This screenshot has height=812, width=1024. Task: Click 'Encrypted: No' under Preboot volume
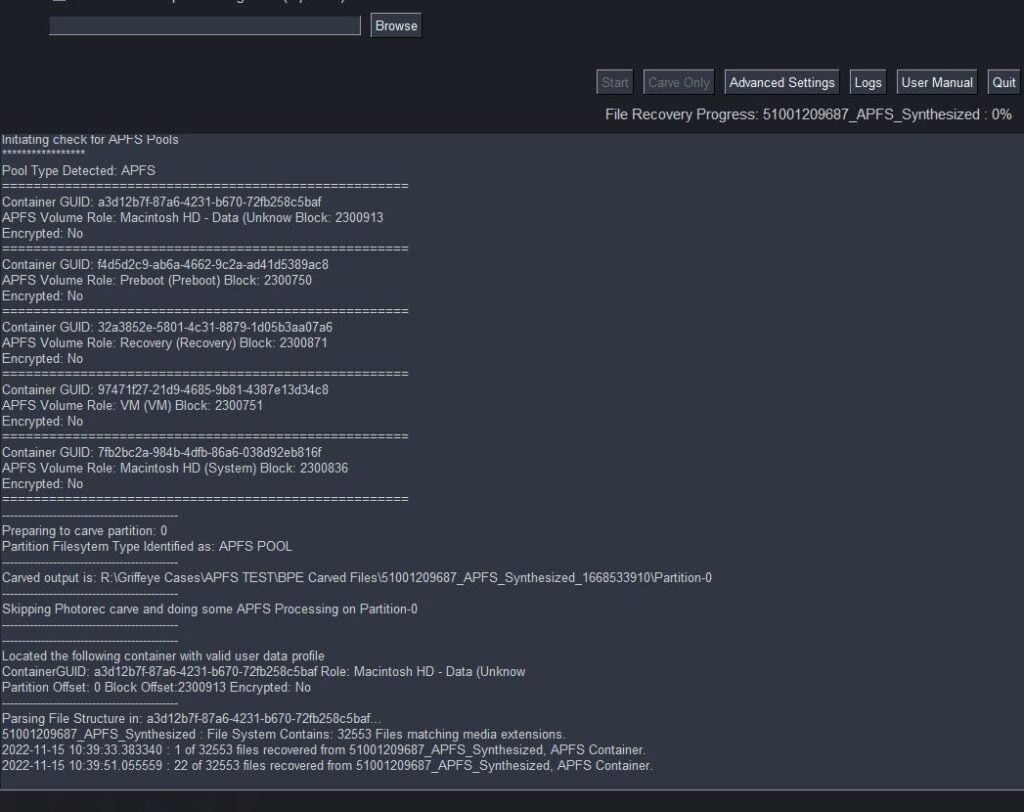point(42,296)
